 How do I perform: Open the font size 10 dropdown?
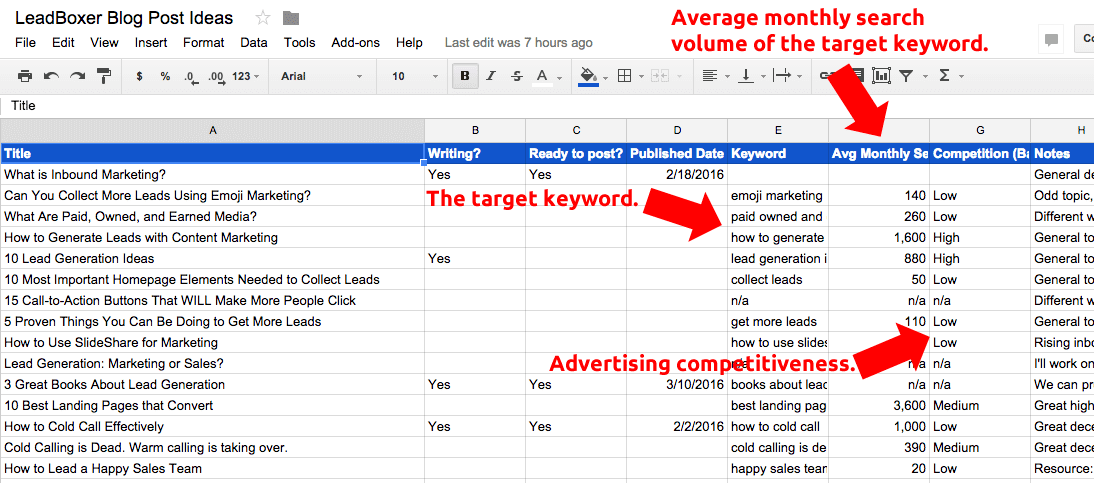pyautogui.click(x=415, y=76)
